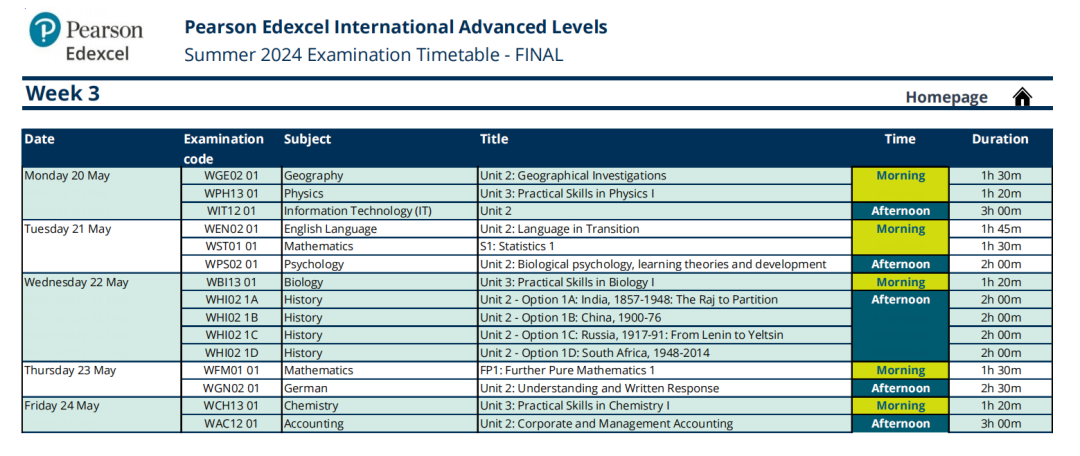Click the Homepage house icon
This screenshot has height=456, width=1080.
1022,98
